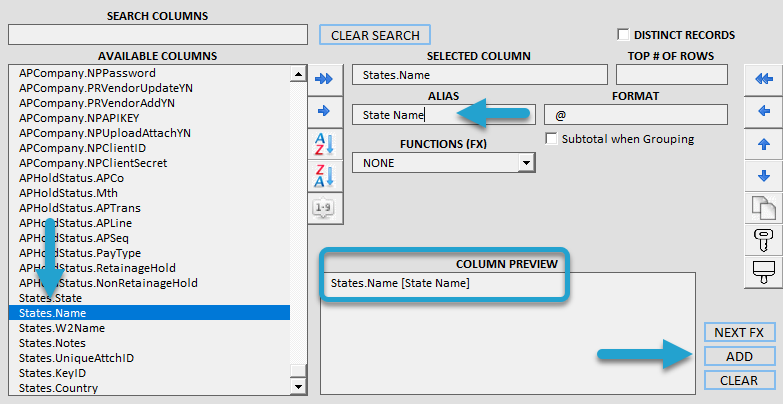Check Subtotal when Grouping option
The image size is (783, 404).
click(551, 139)
